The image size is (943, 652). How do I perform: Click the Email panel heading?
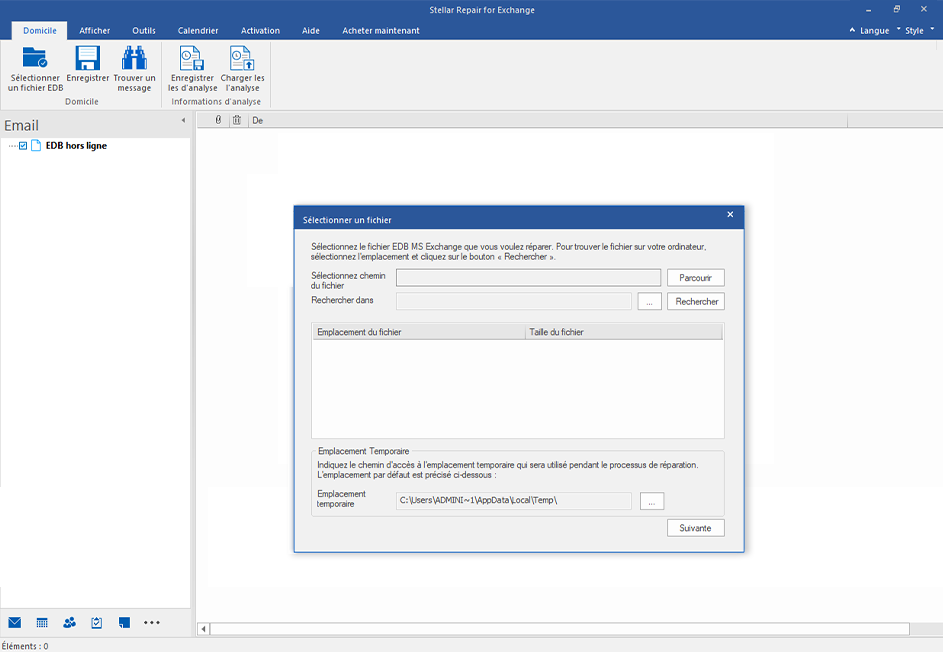coord(21,125)
